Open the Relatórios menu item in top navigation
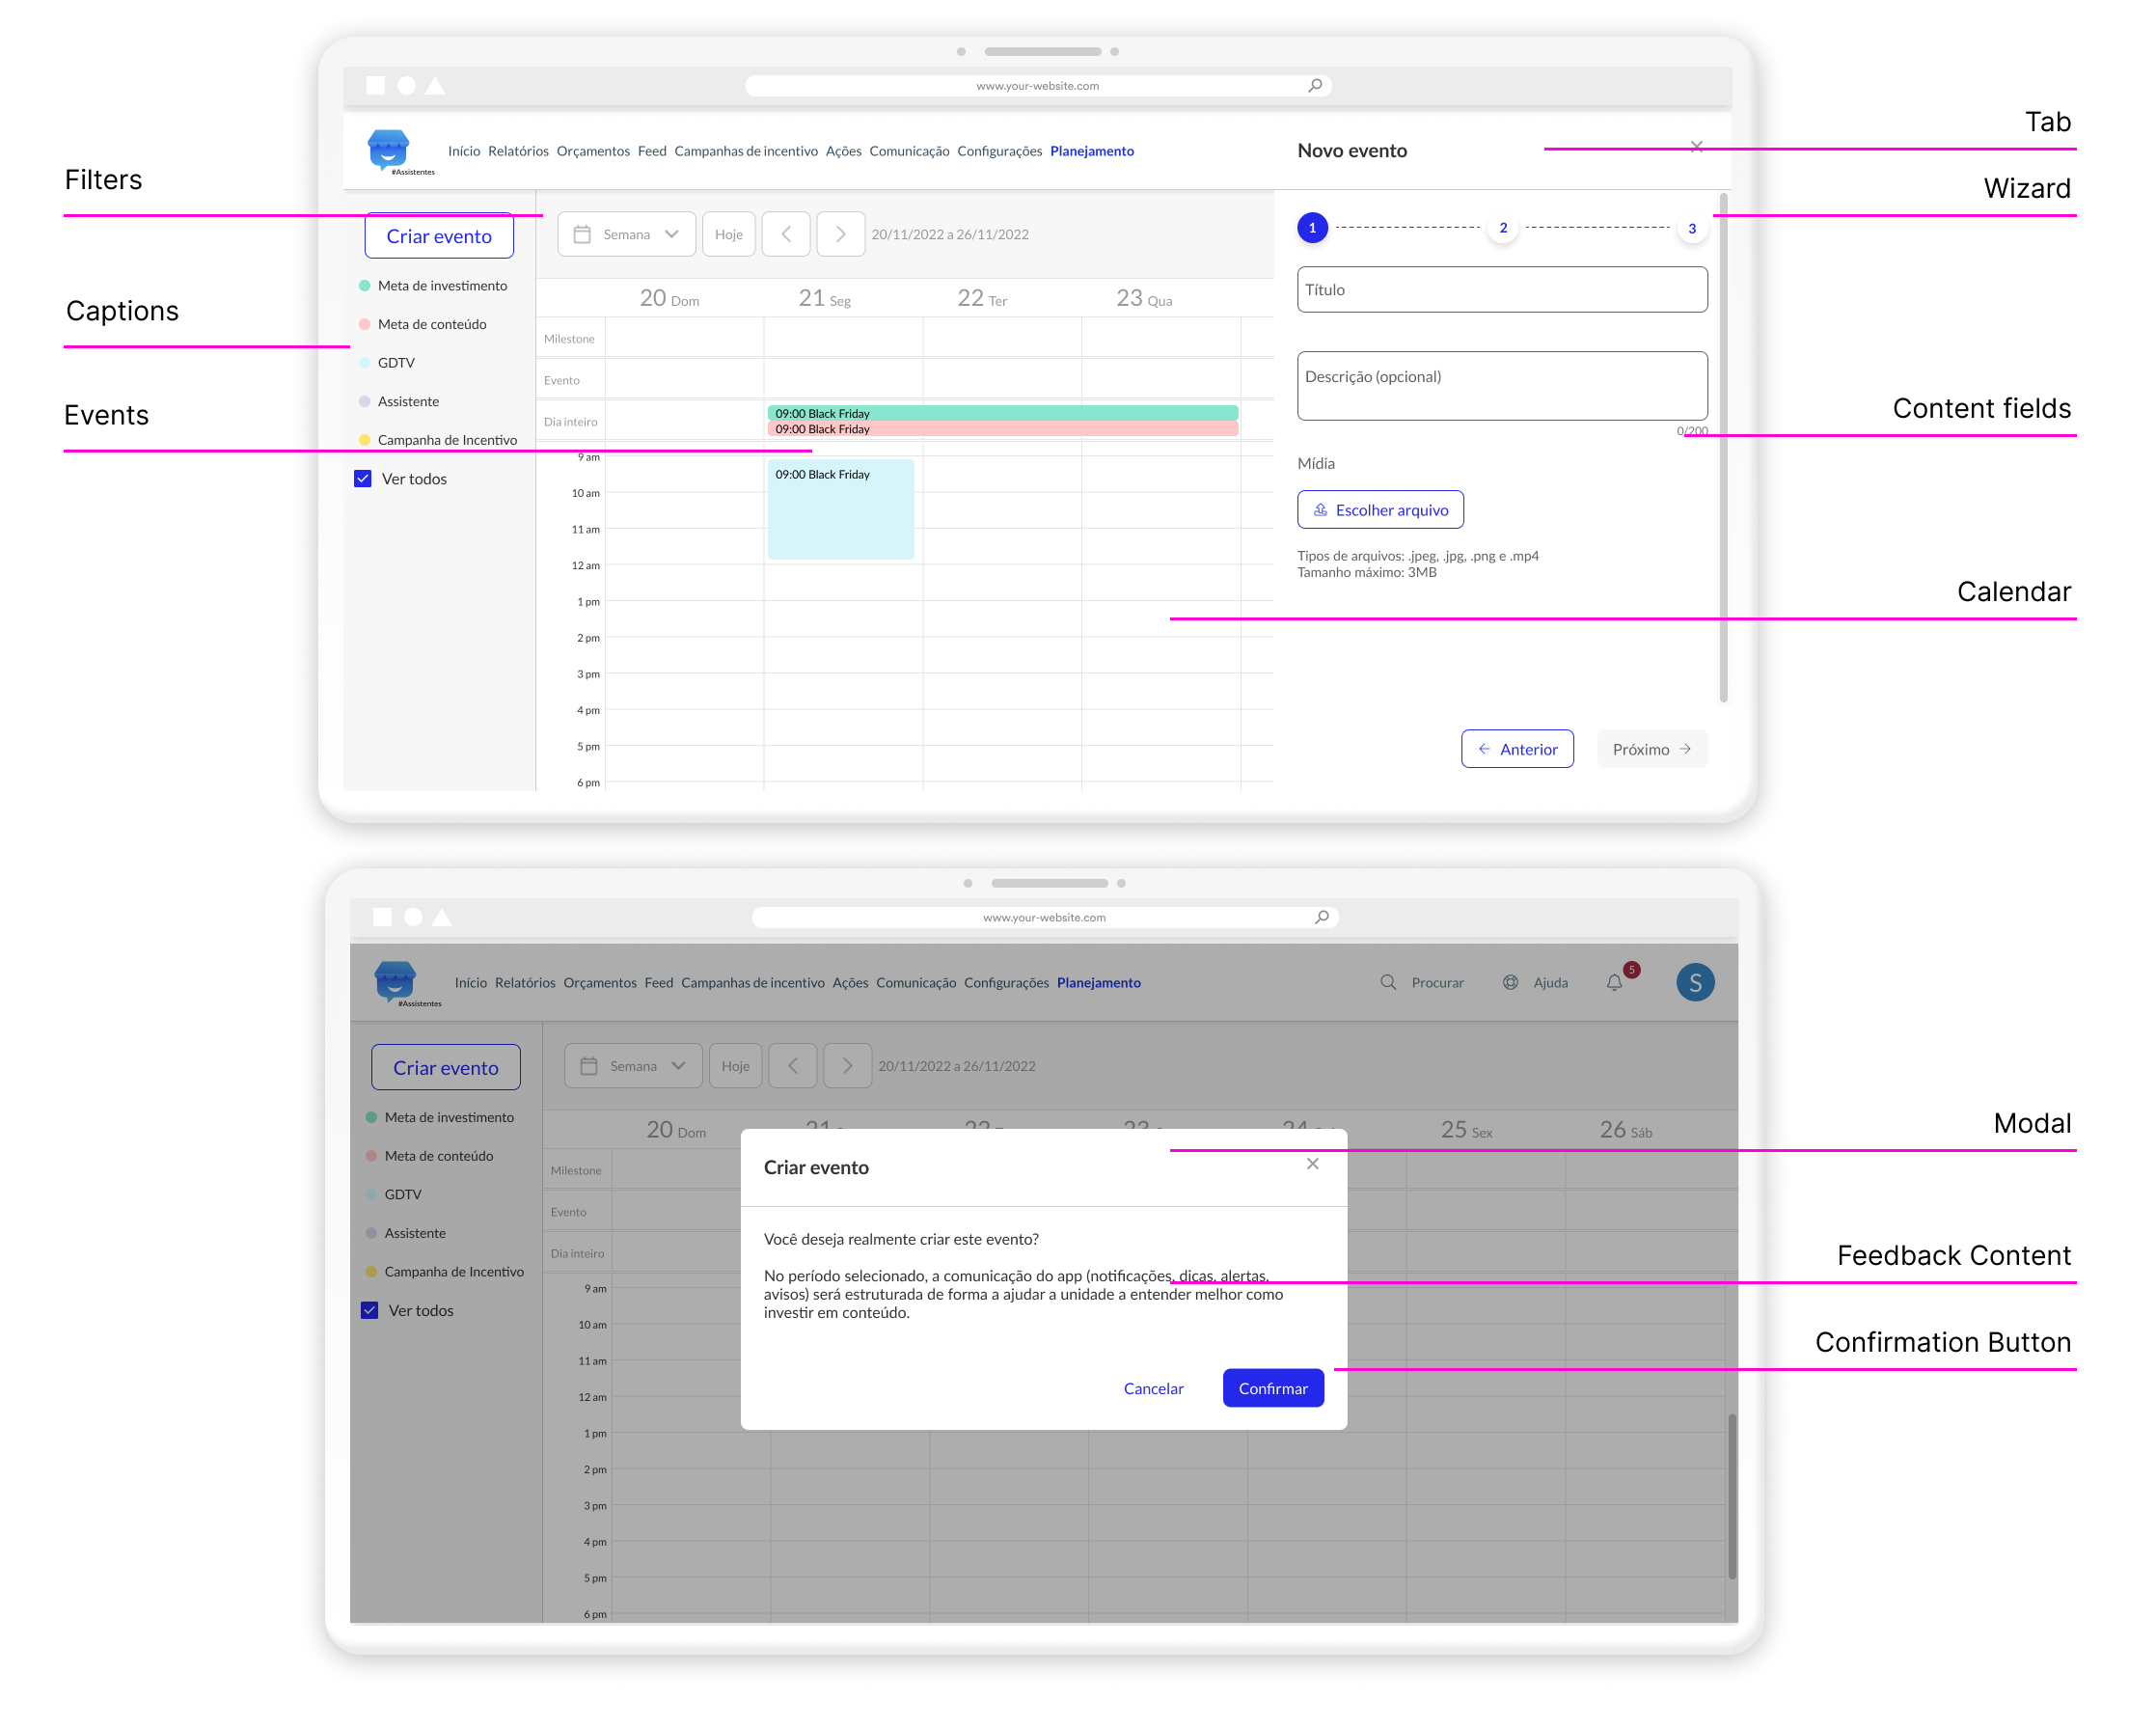The image size is (2156, 1728). 518,151
